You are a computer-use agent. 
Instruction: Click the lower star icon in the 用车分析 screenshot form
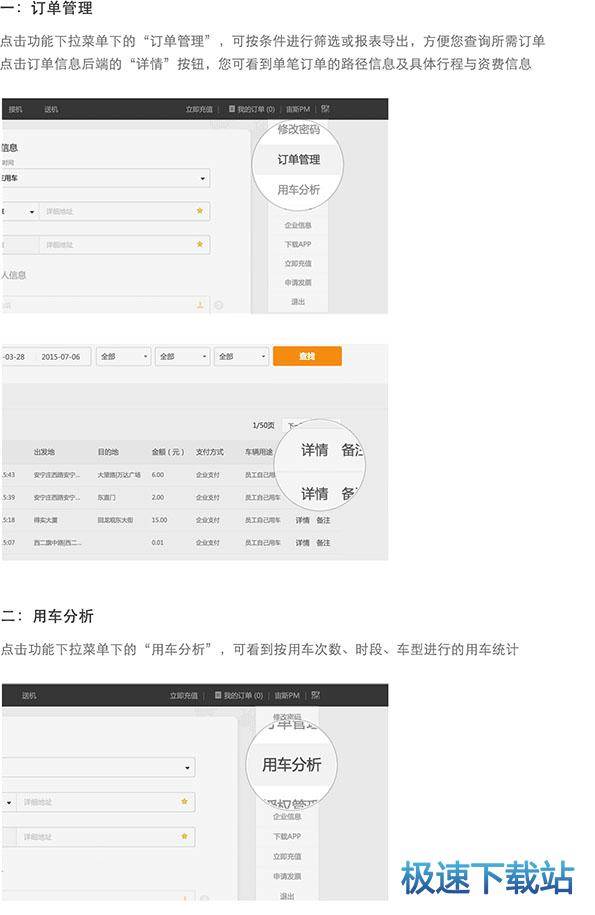pos(184,836)
